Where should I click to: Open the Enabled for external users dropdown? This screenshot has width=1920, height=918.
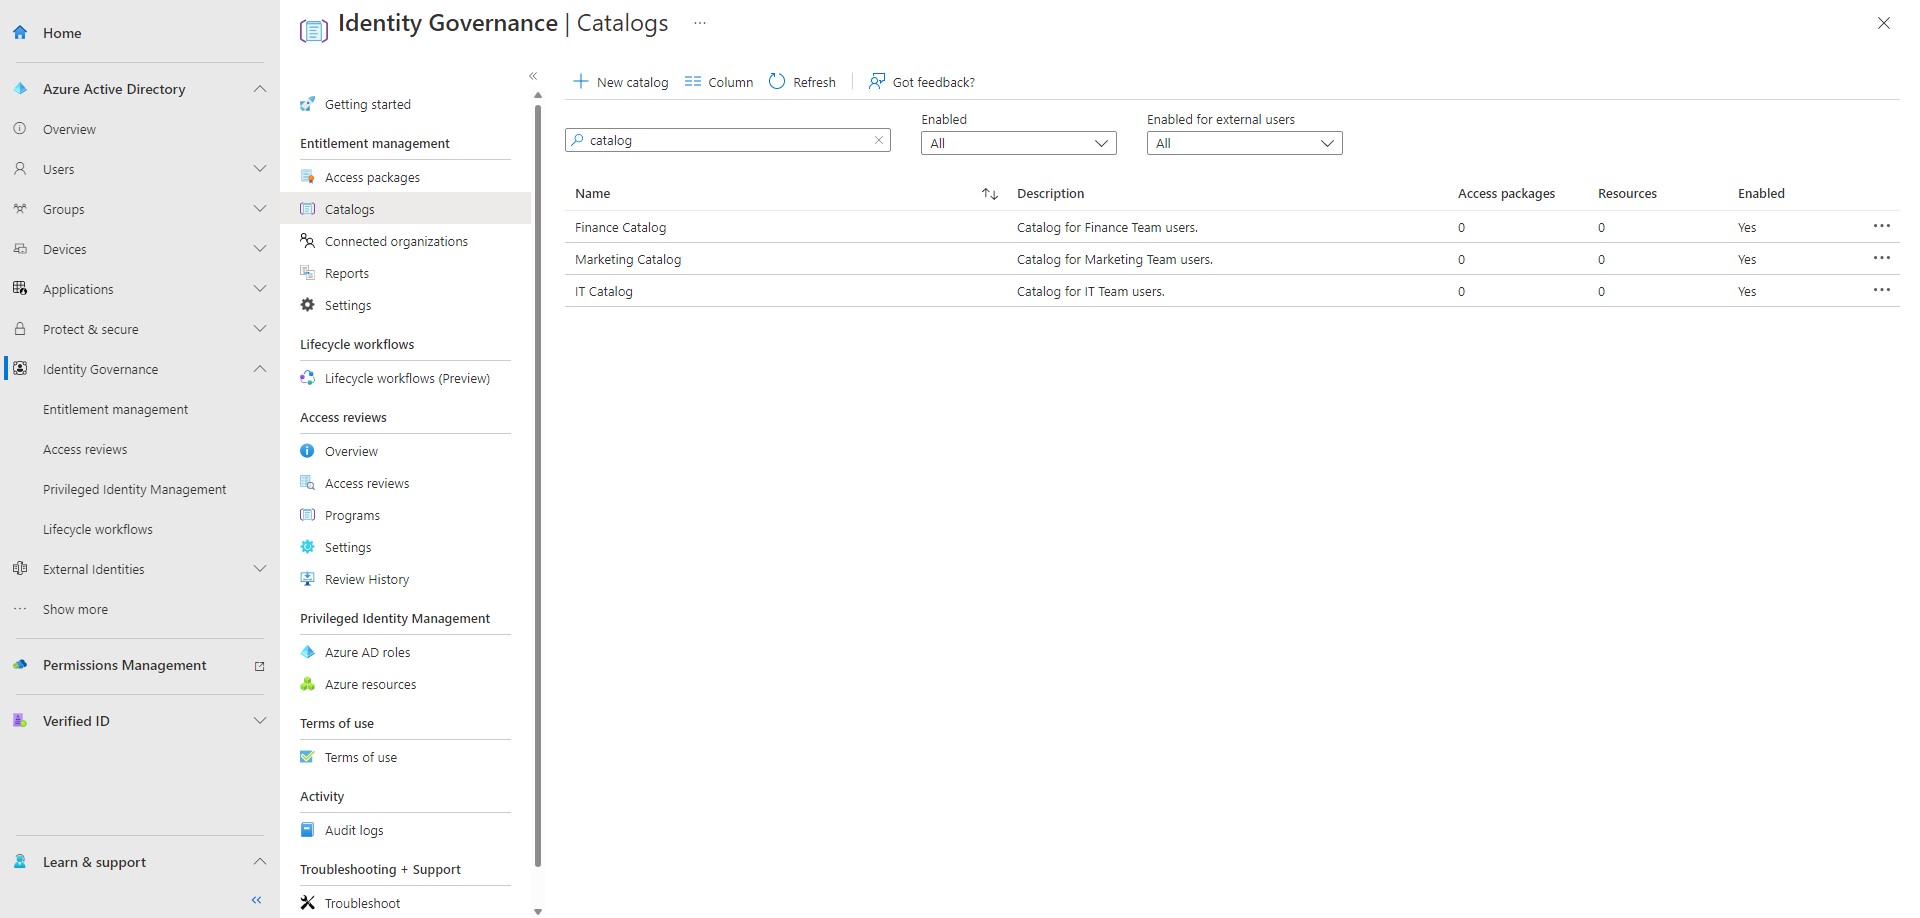click(1244, 142)
